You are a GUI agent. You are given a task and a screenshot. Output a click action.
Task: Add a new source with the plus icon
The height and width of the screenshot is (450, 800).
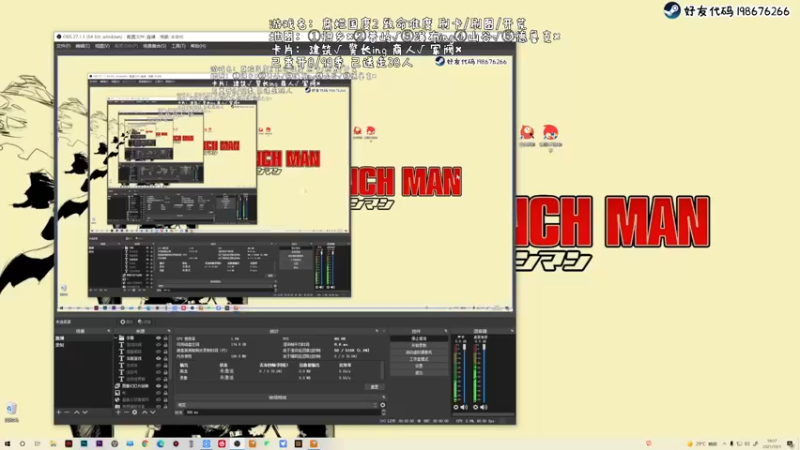click(x=118, y=412)
